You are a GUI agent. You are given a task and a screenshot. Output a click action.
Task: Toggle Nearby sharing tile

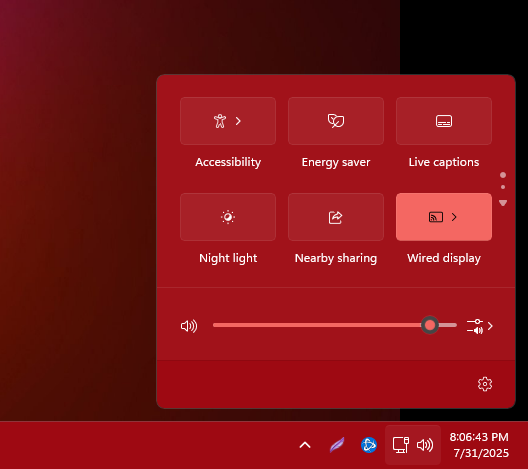tap(336, 217)
